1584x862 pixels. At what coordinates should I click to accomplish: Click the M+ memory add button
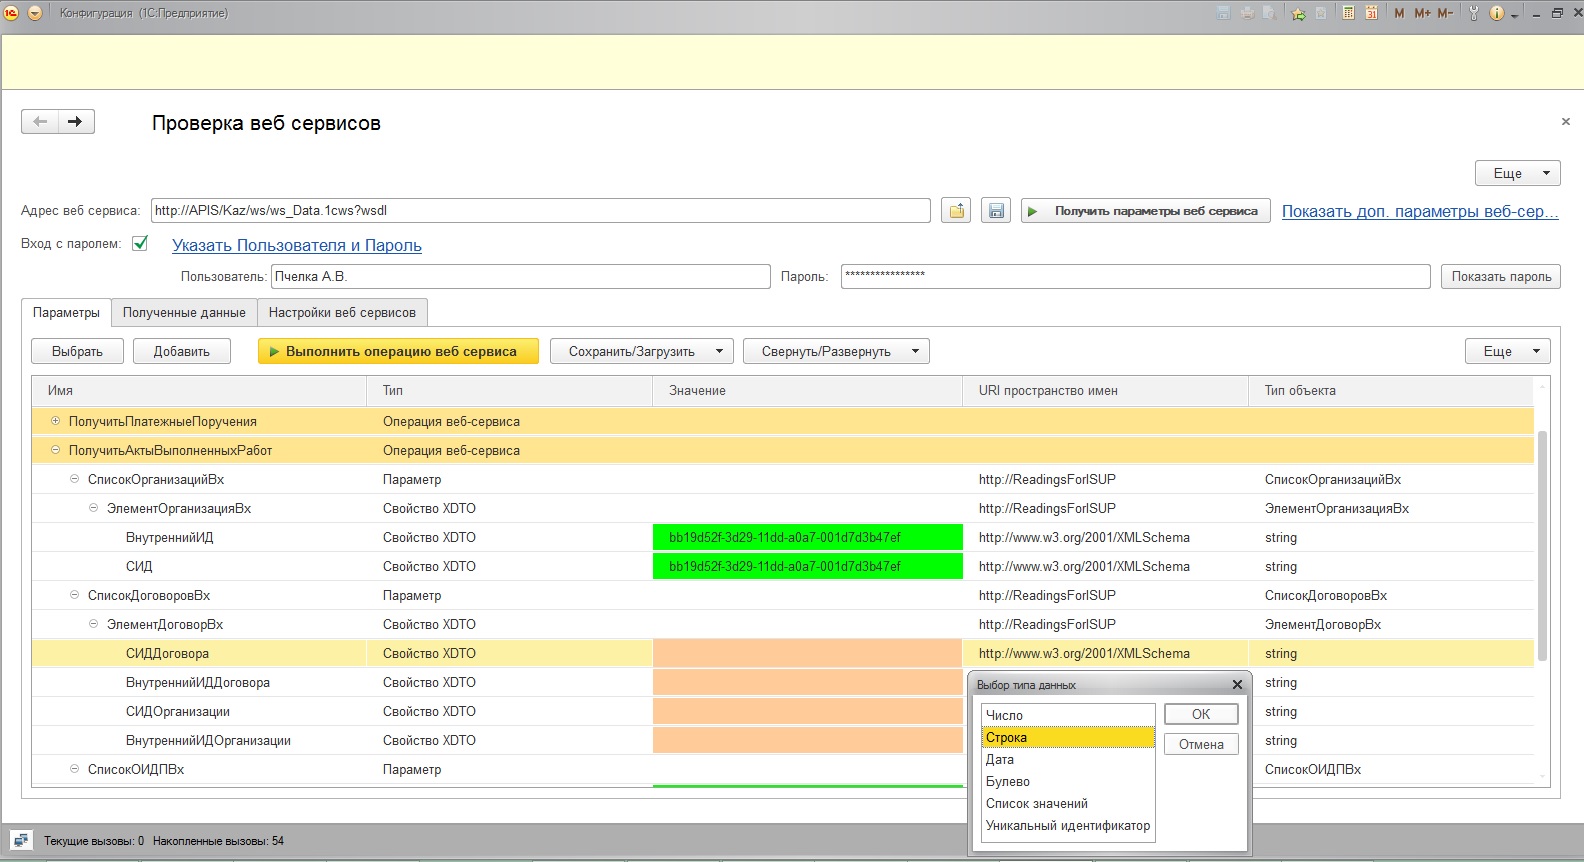tap(1422, 13)
